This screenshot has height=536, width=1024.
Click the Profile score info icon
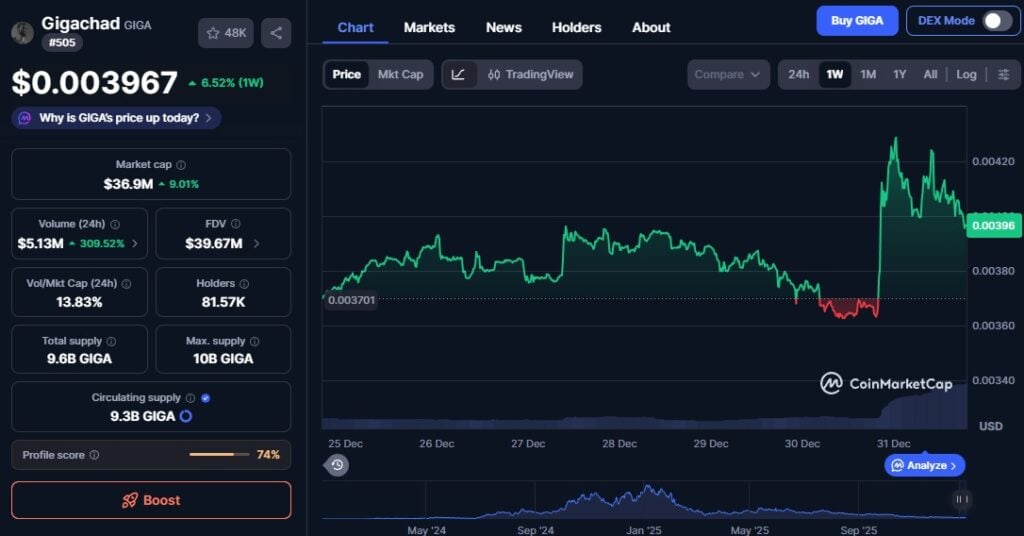tap(94, 455)
